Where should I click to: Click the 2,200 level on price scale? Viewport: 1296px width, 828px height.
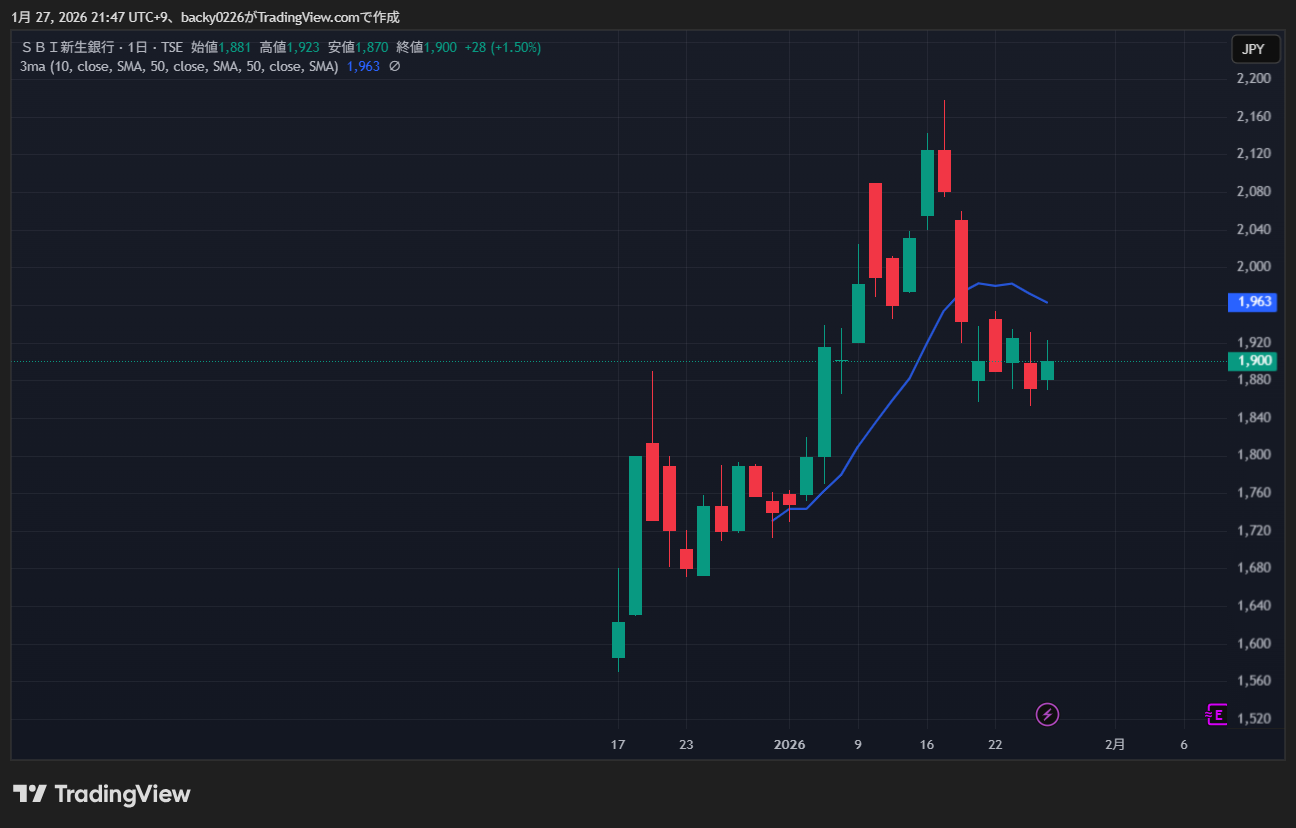click(1253, 79)
